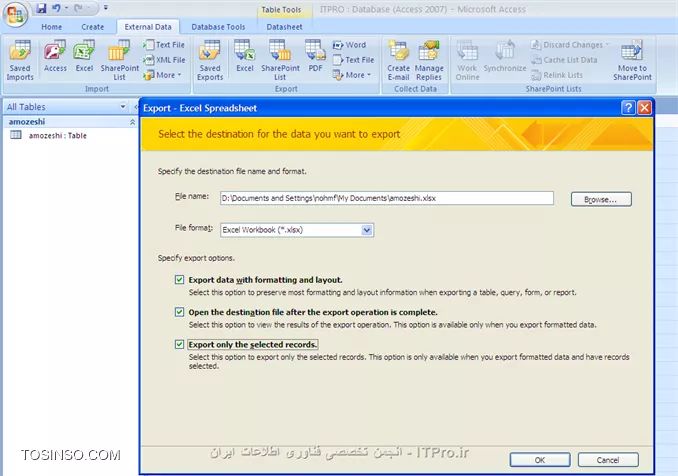This screenshot has width=678, height=476.
Task: Export to Word
Action: 350,45
